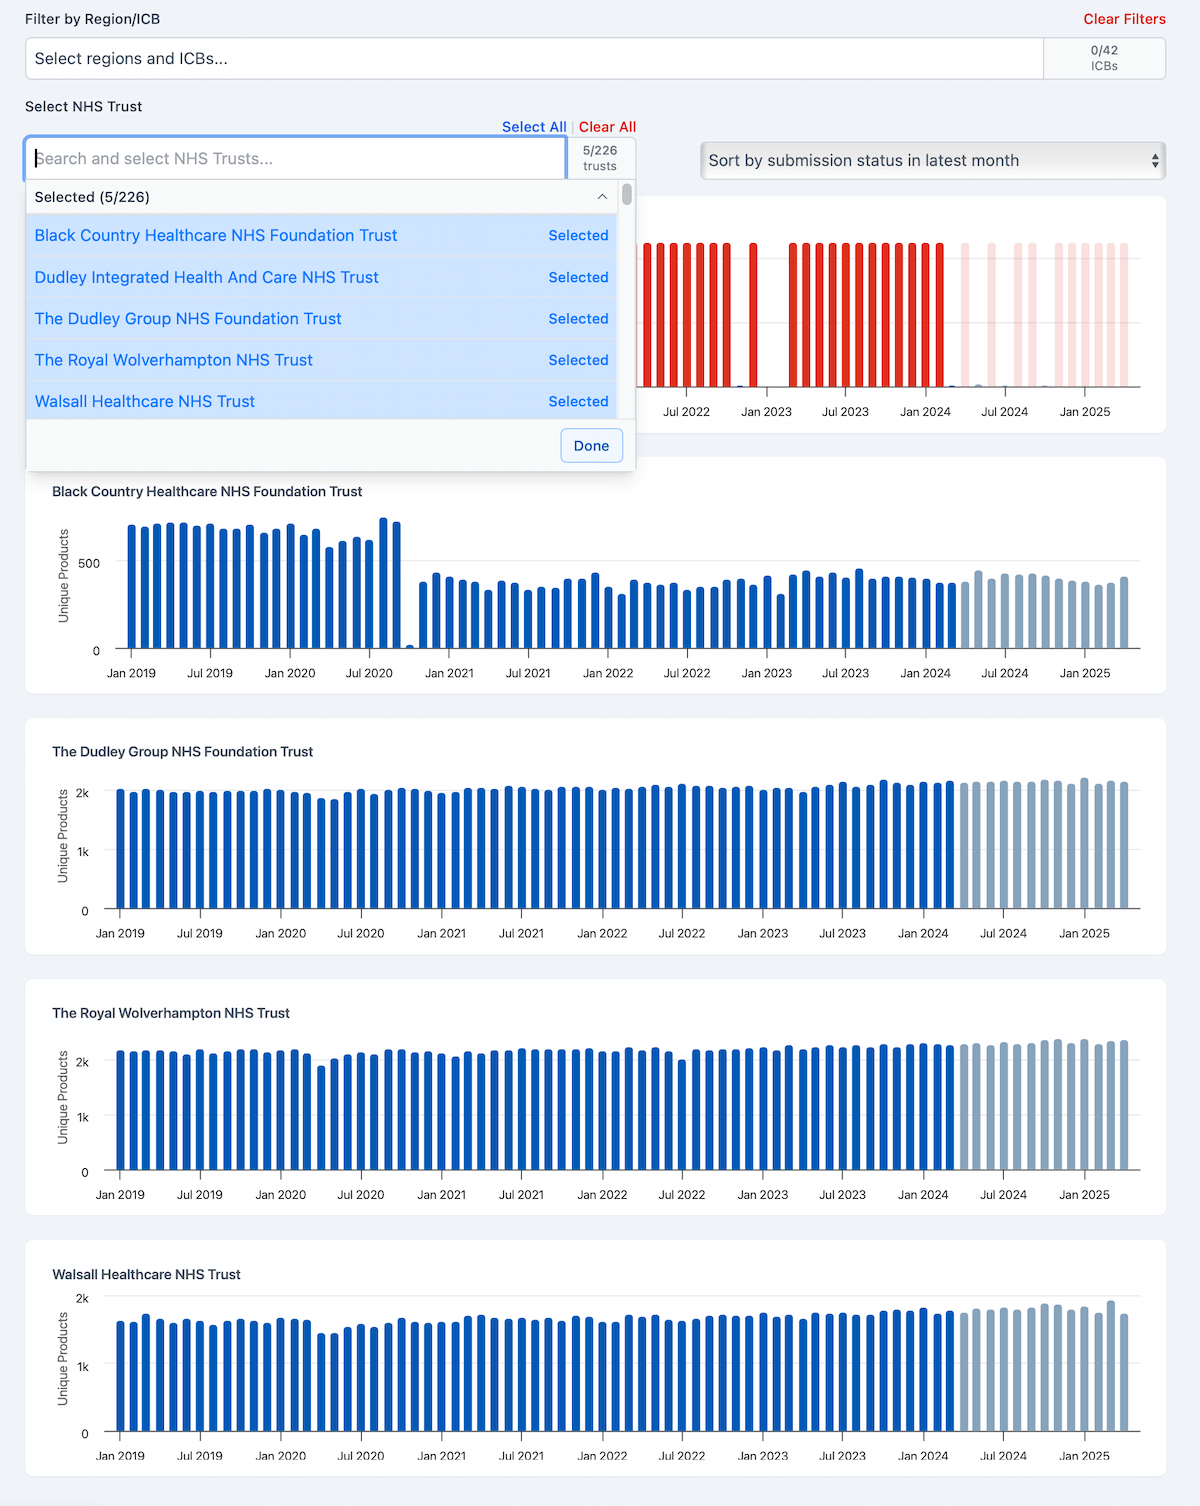Toggle The Dudley Group NHS Foundation Trust selection
The image size is (1200, 1506).
pyautogui.click(x=320, y=319)
